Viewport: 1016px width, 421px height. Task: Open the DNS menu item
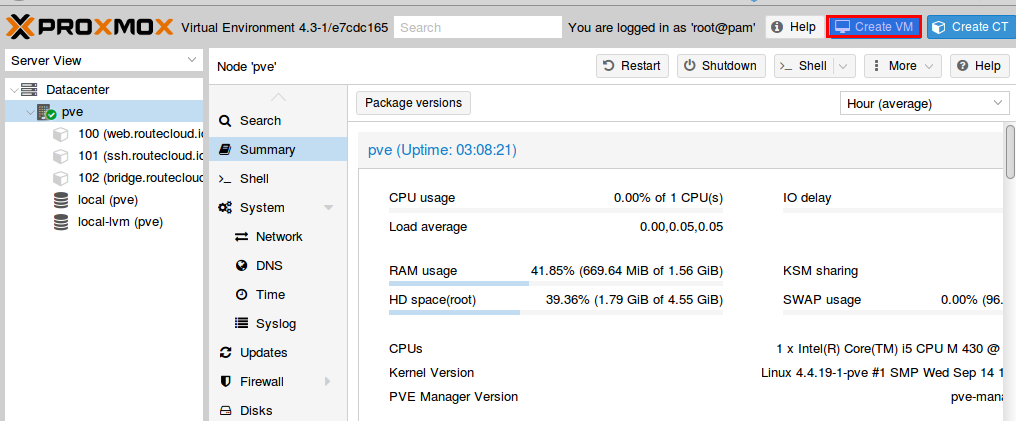tap(278, 266)
